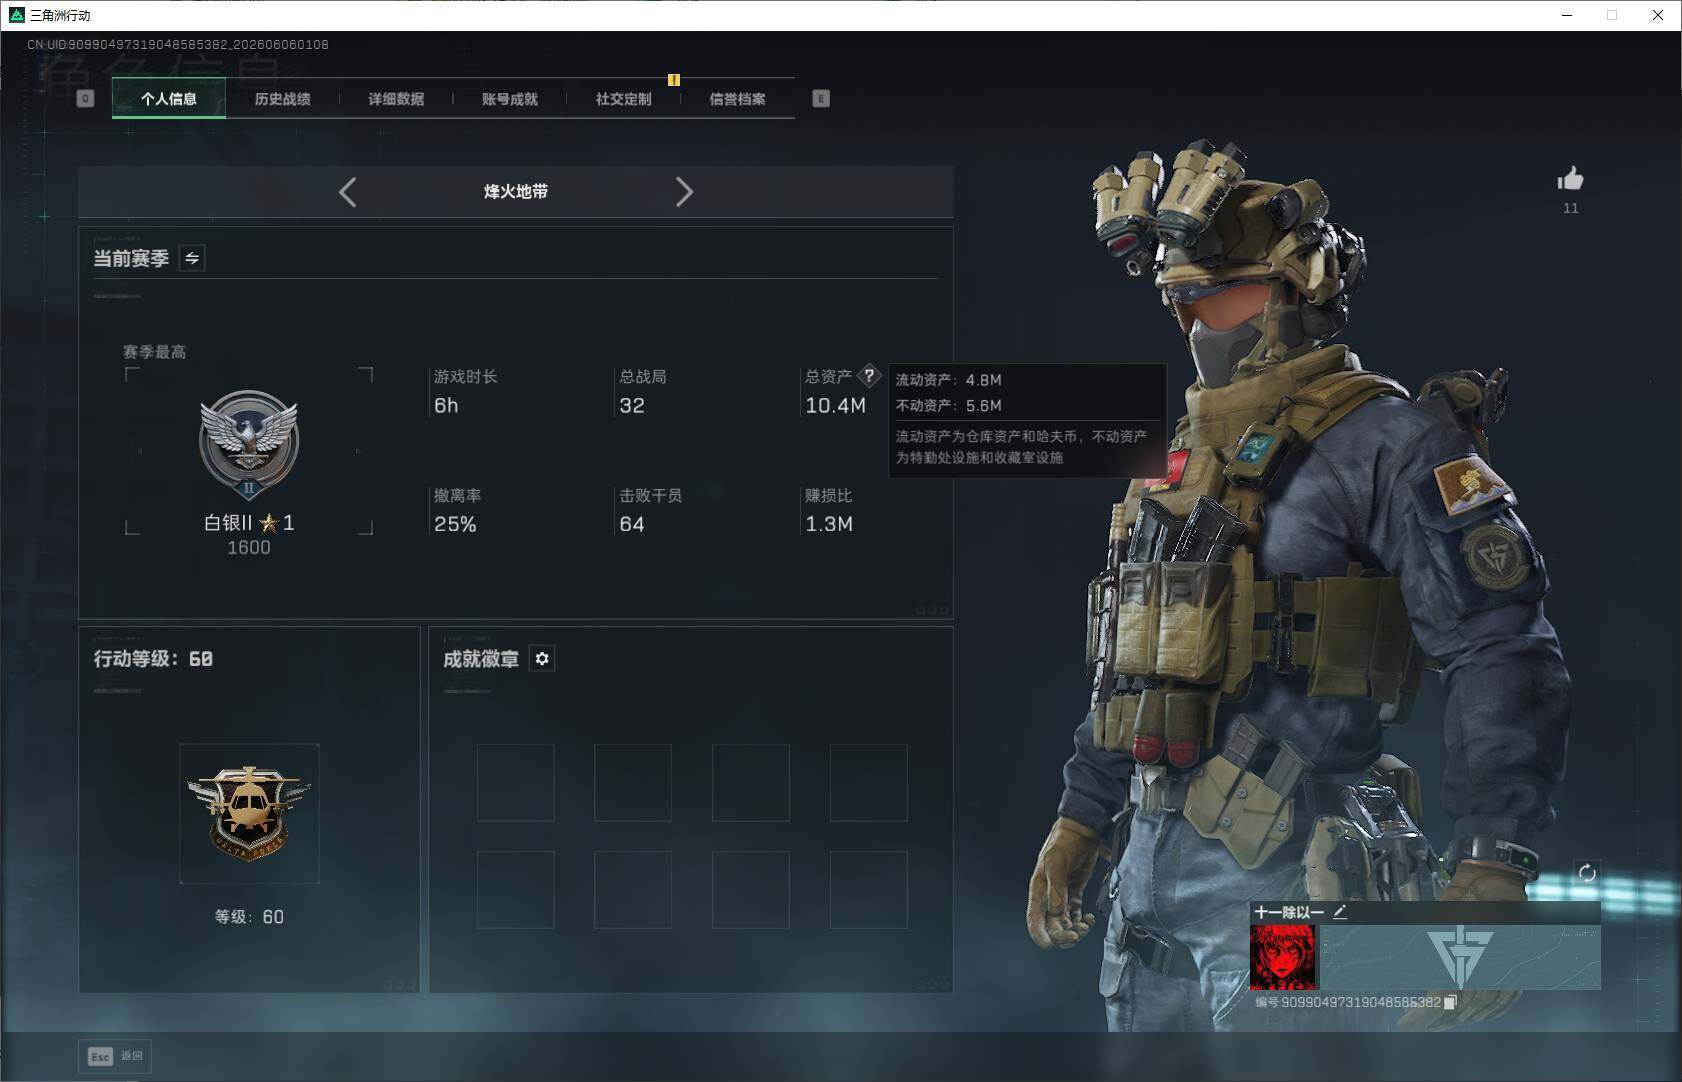This screenshot has width=1682, height=1082.
Task: Click the red player avatar thumbnail
Action: [x=1284, y=957]
